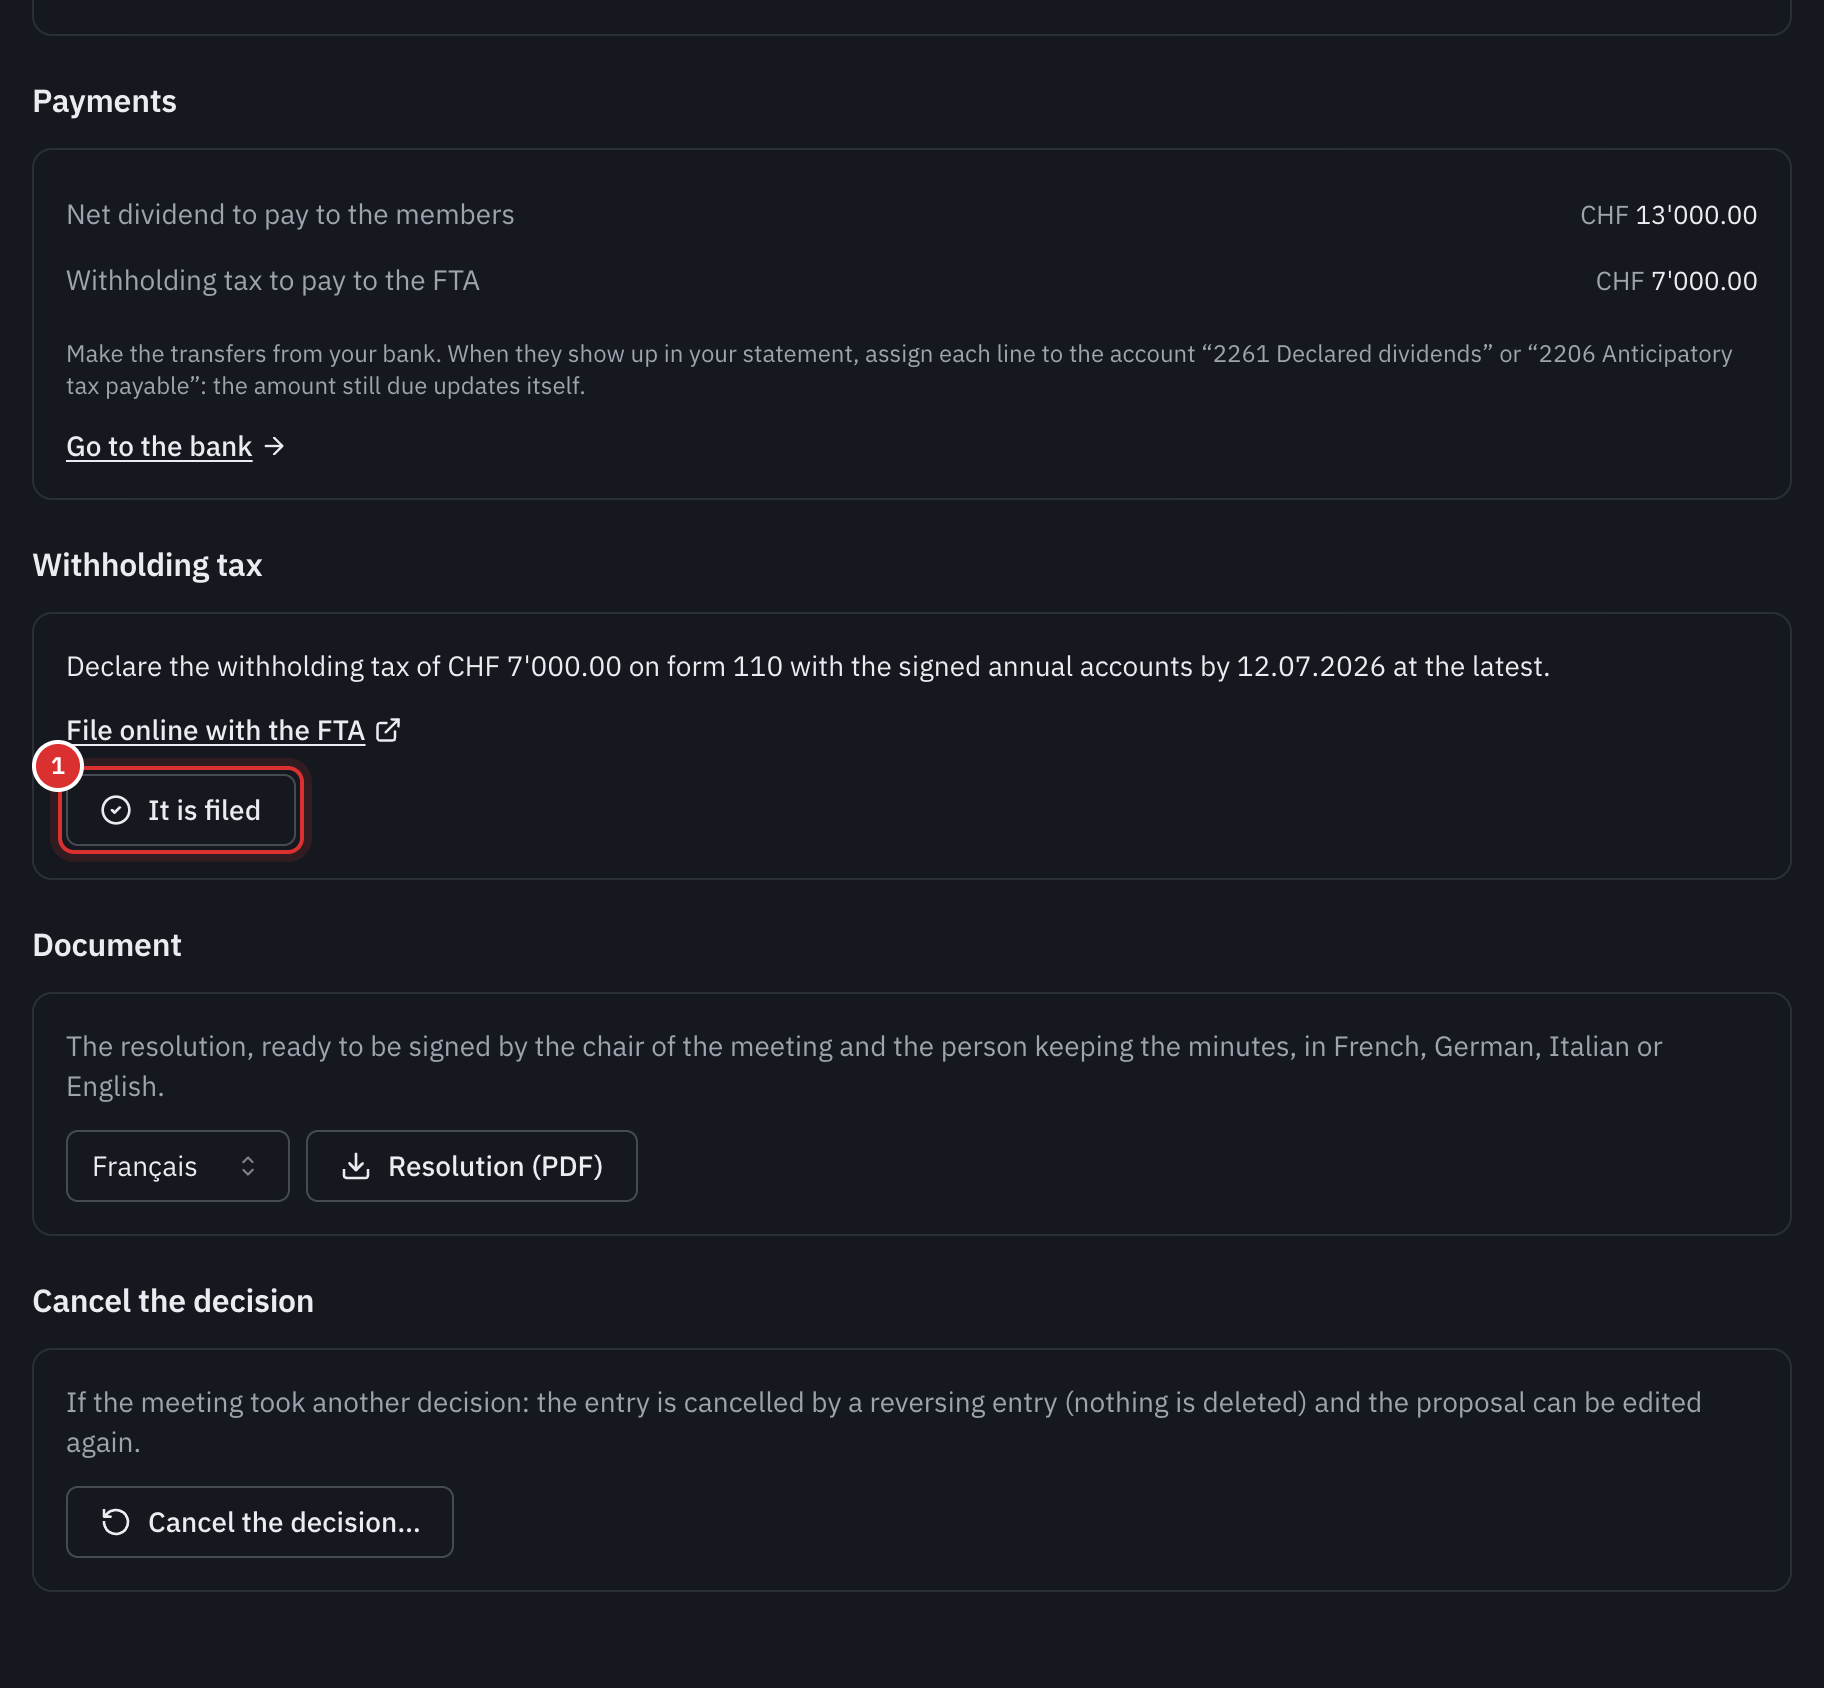Open 'File online with the FTA' link
This screenshot has height=1688, width=1824.
click(215, 730)
